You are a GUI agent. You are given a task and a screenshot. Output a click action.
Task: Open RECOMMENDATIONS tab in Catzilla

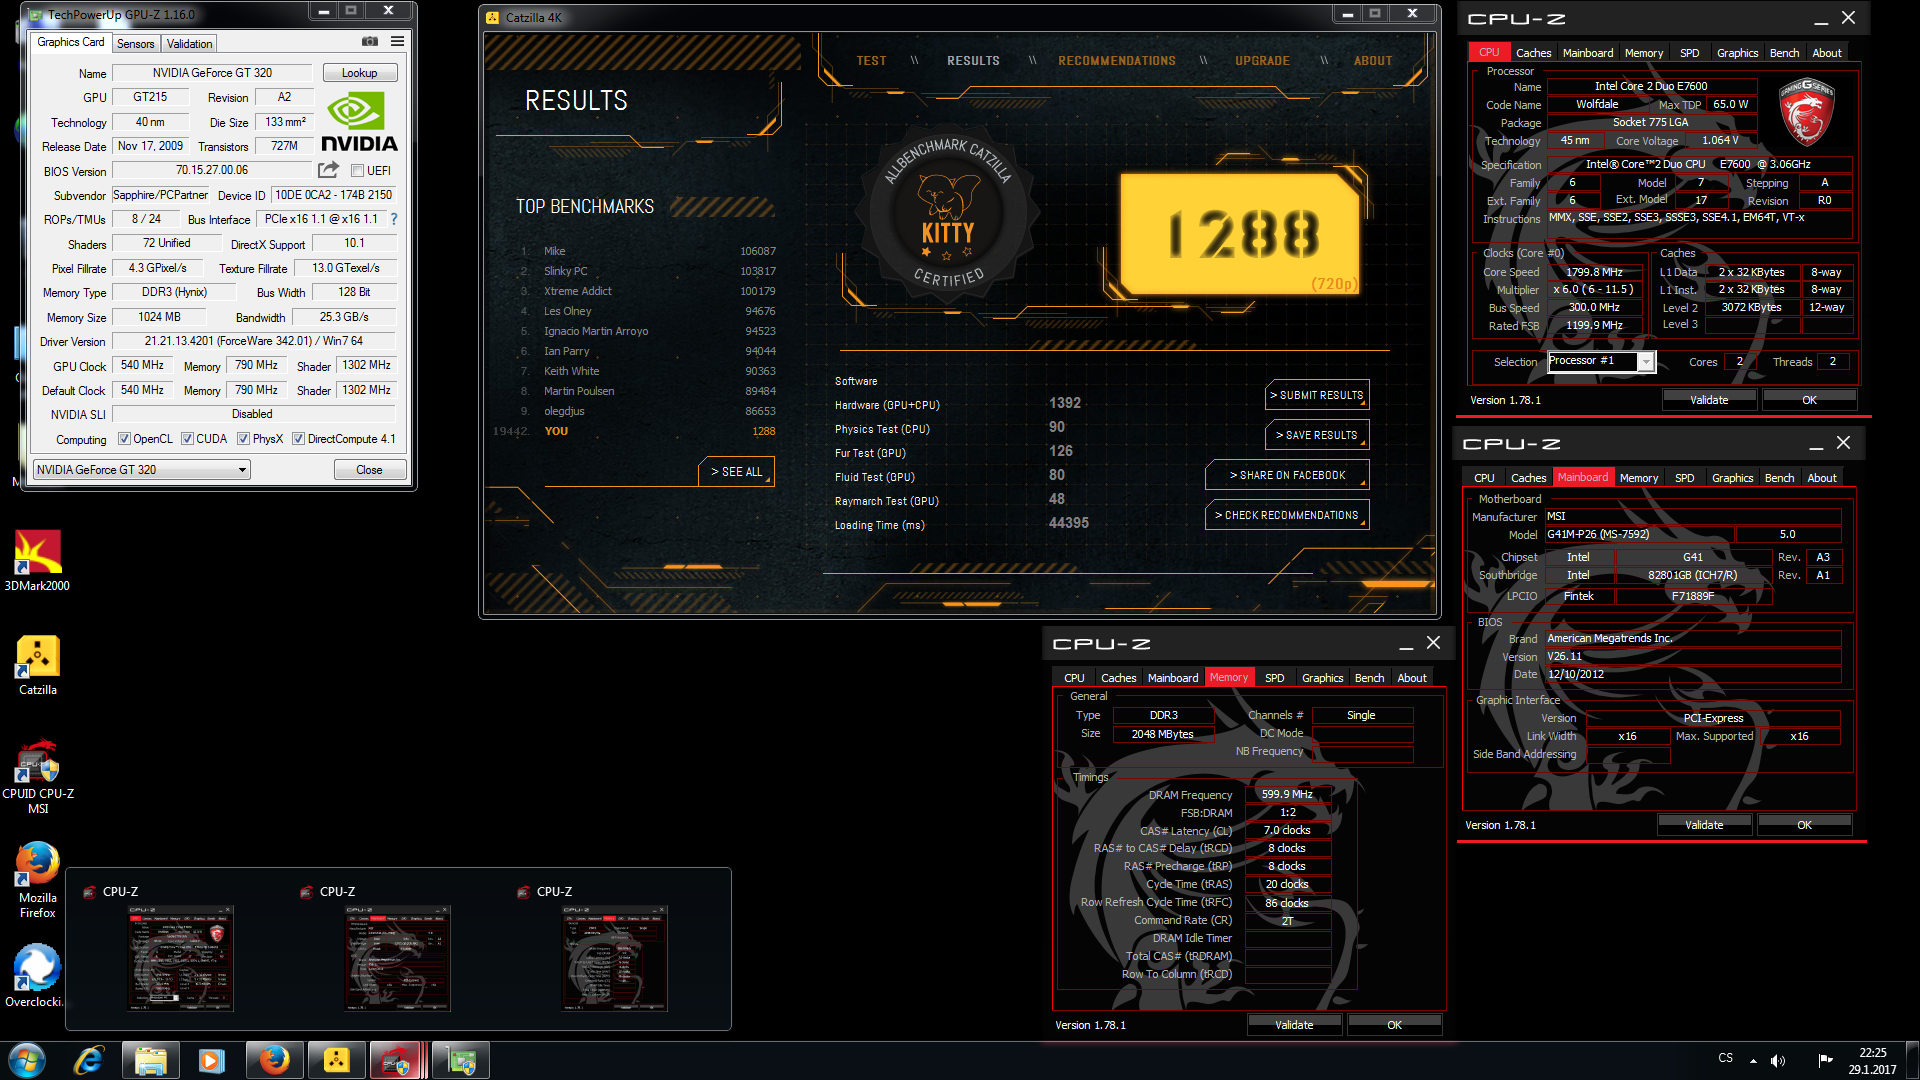(1117, 61)
